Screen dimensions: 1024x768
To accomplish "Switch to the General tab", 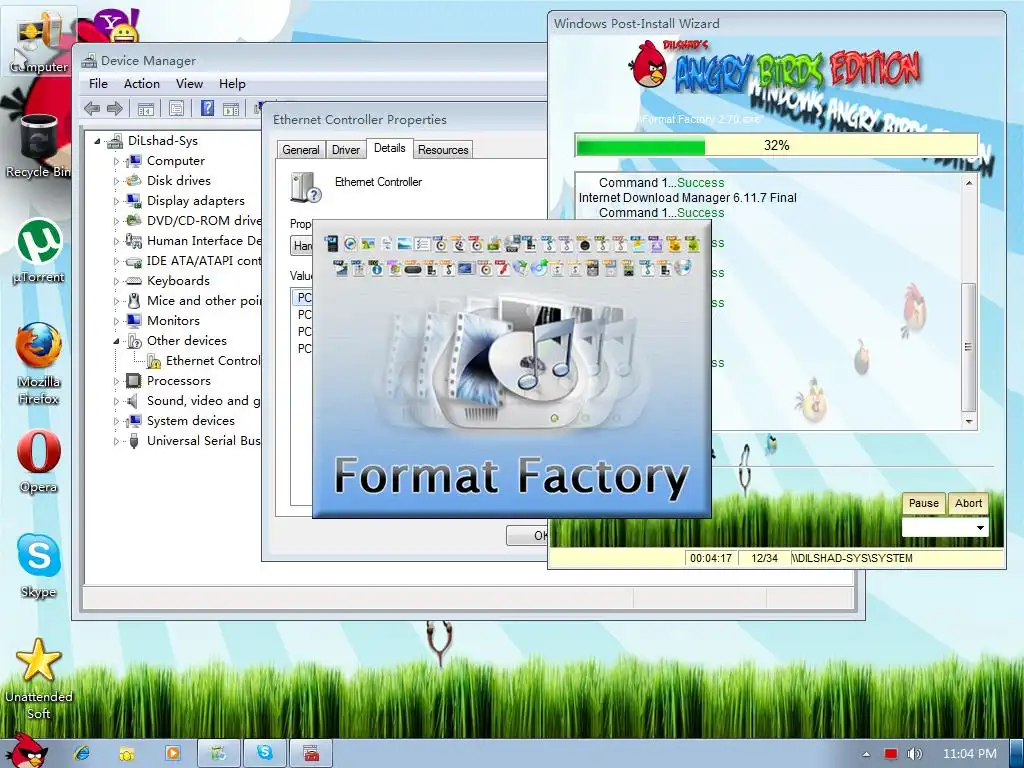I will tap(300, 150).
